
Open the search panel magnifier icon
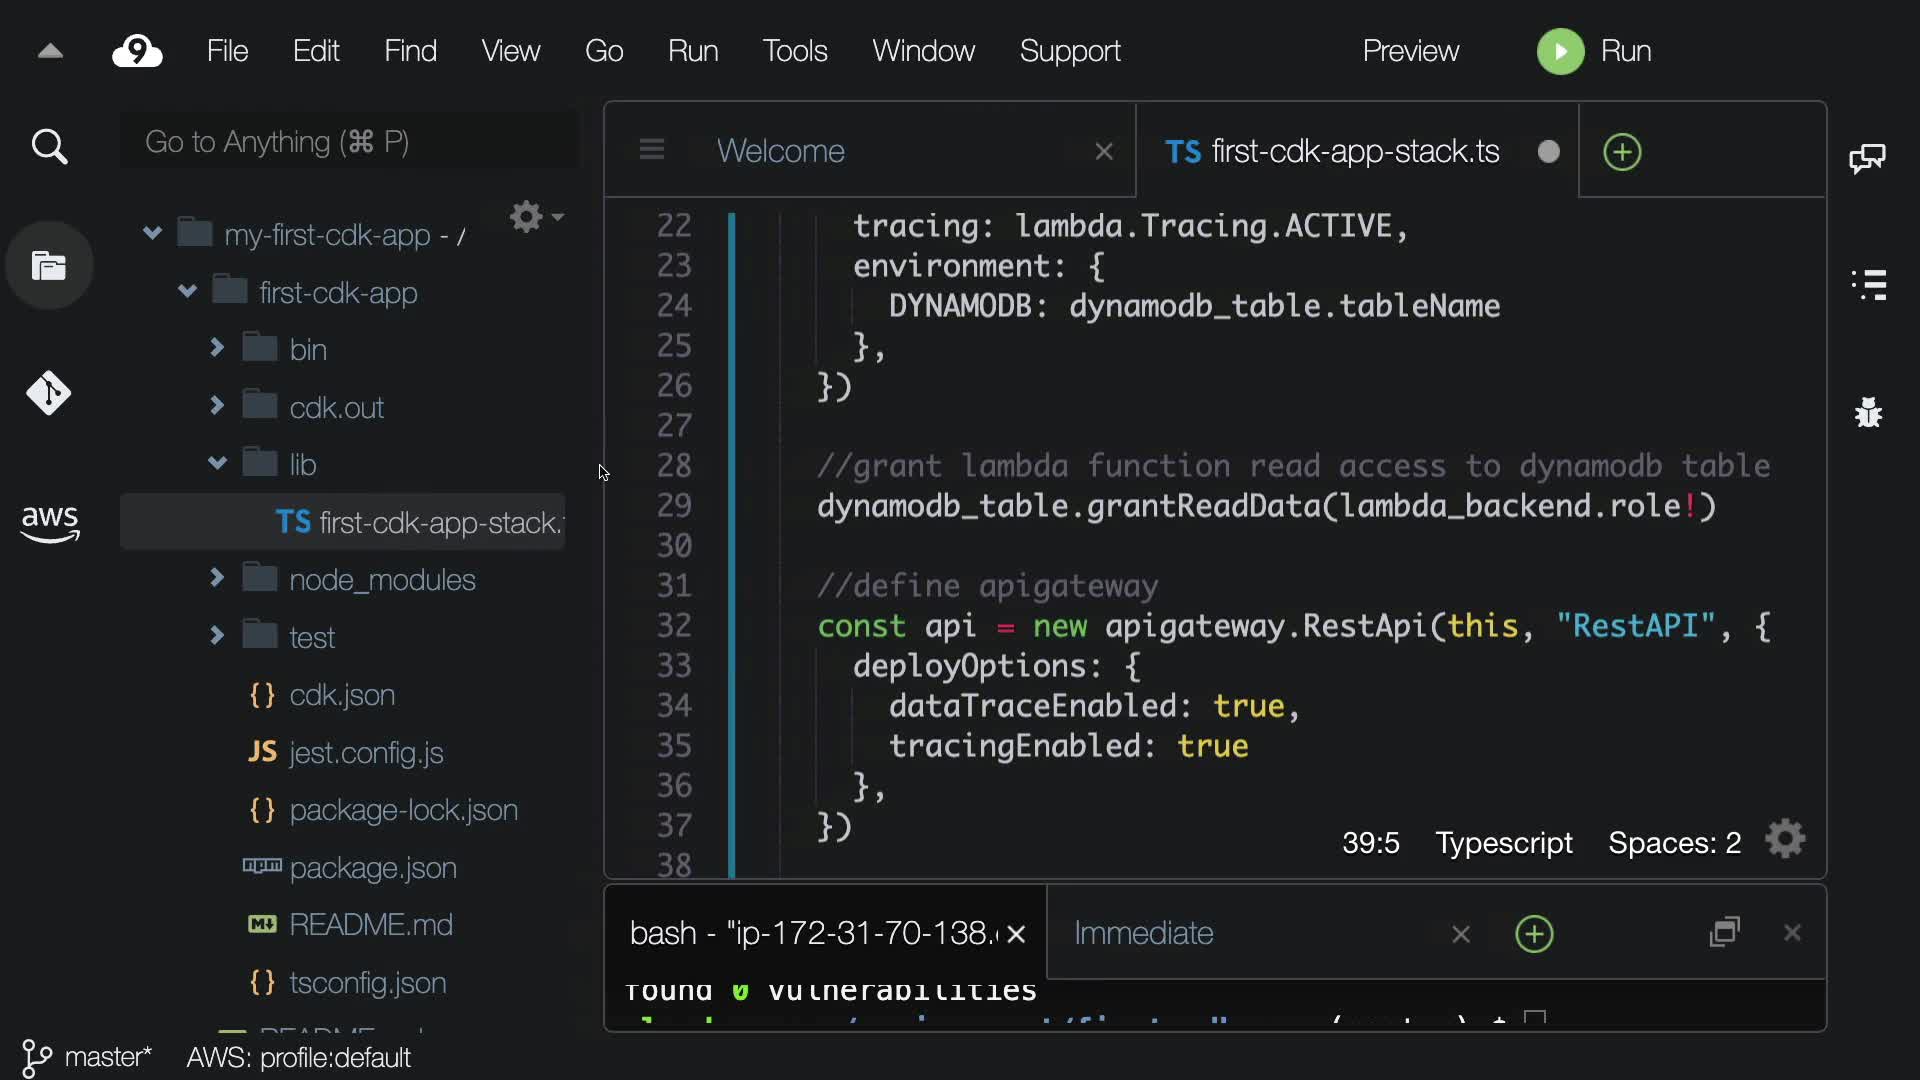[x=49, y=147]
